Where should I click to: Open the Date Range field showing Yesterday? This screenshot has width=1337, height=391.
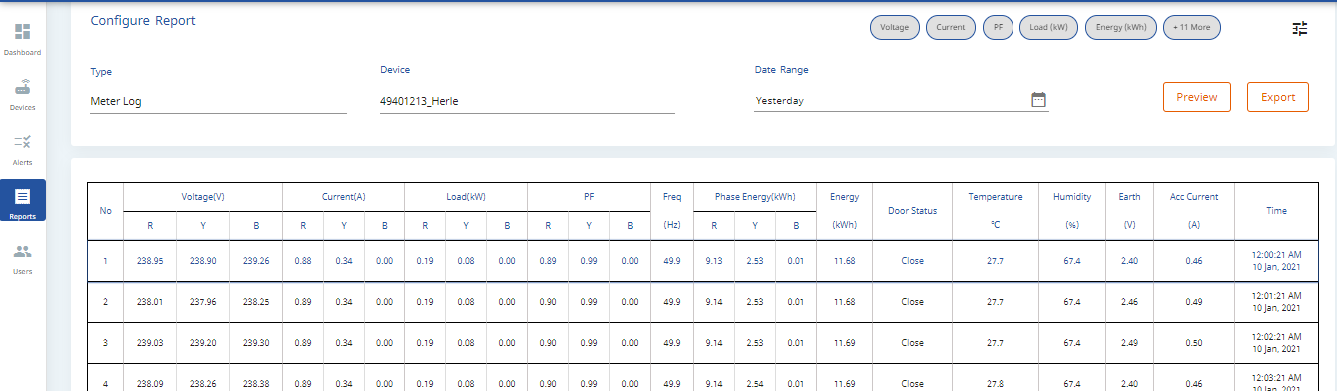coord(901,100)
